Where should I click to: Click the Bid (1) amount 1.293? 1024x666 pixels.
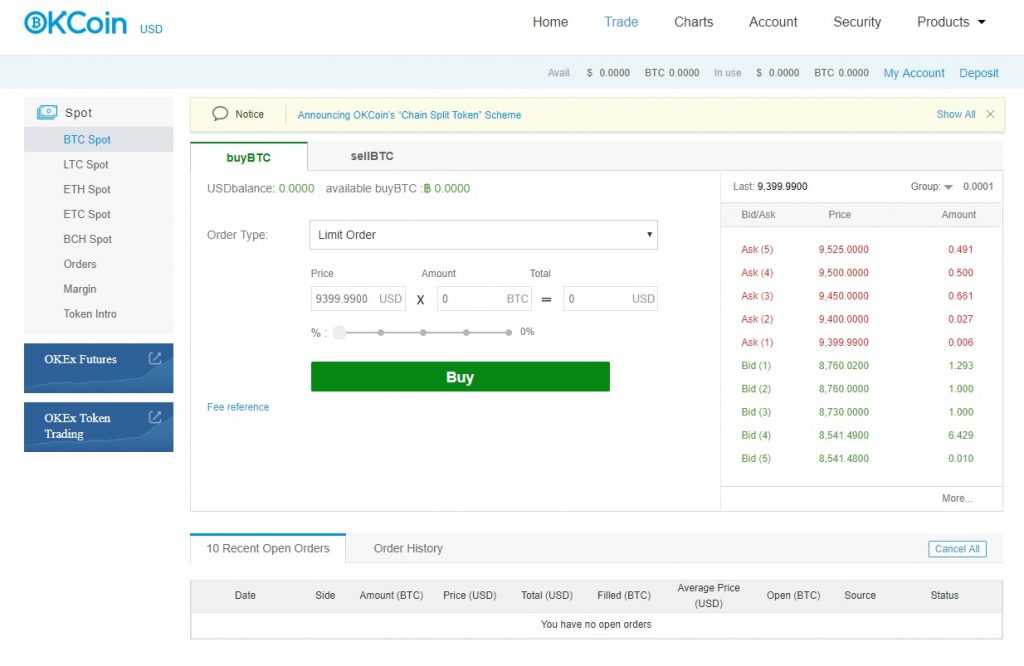point(961,366)
